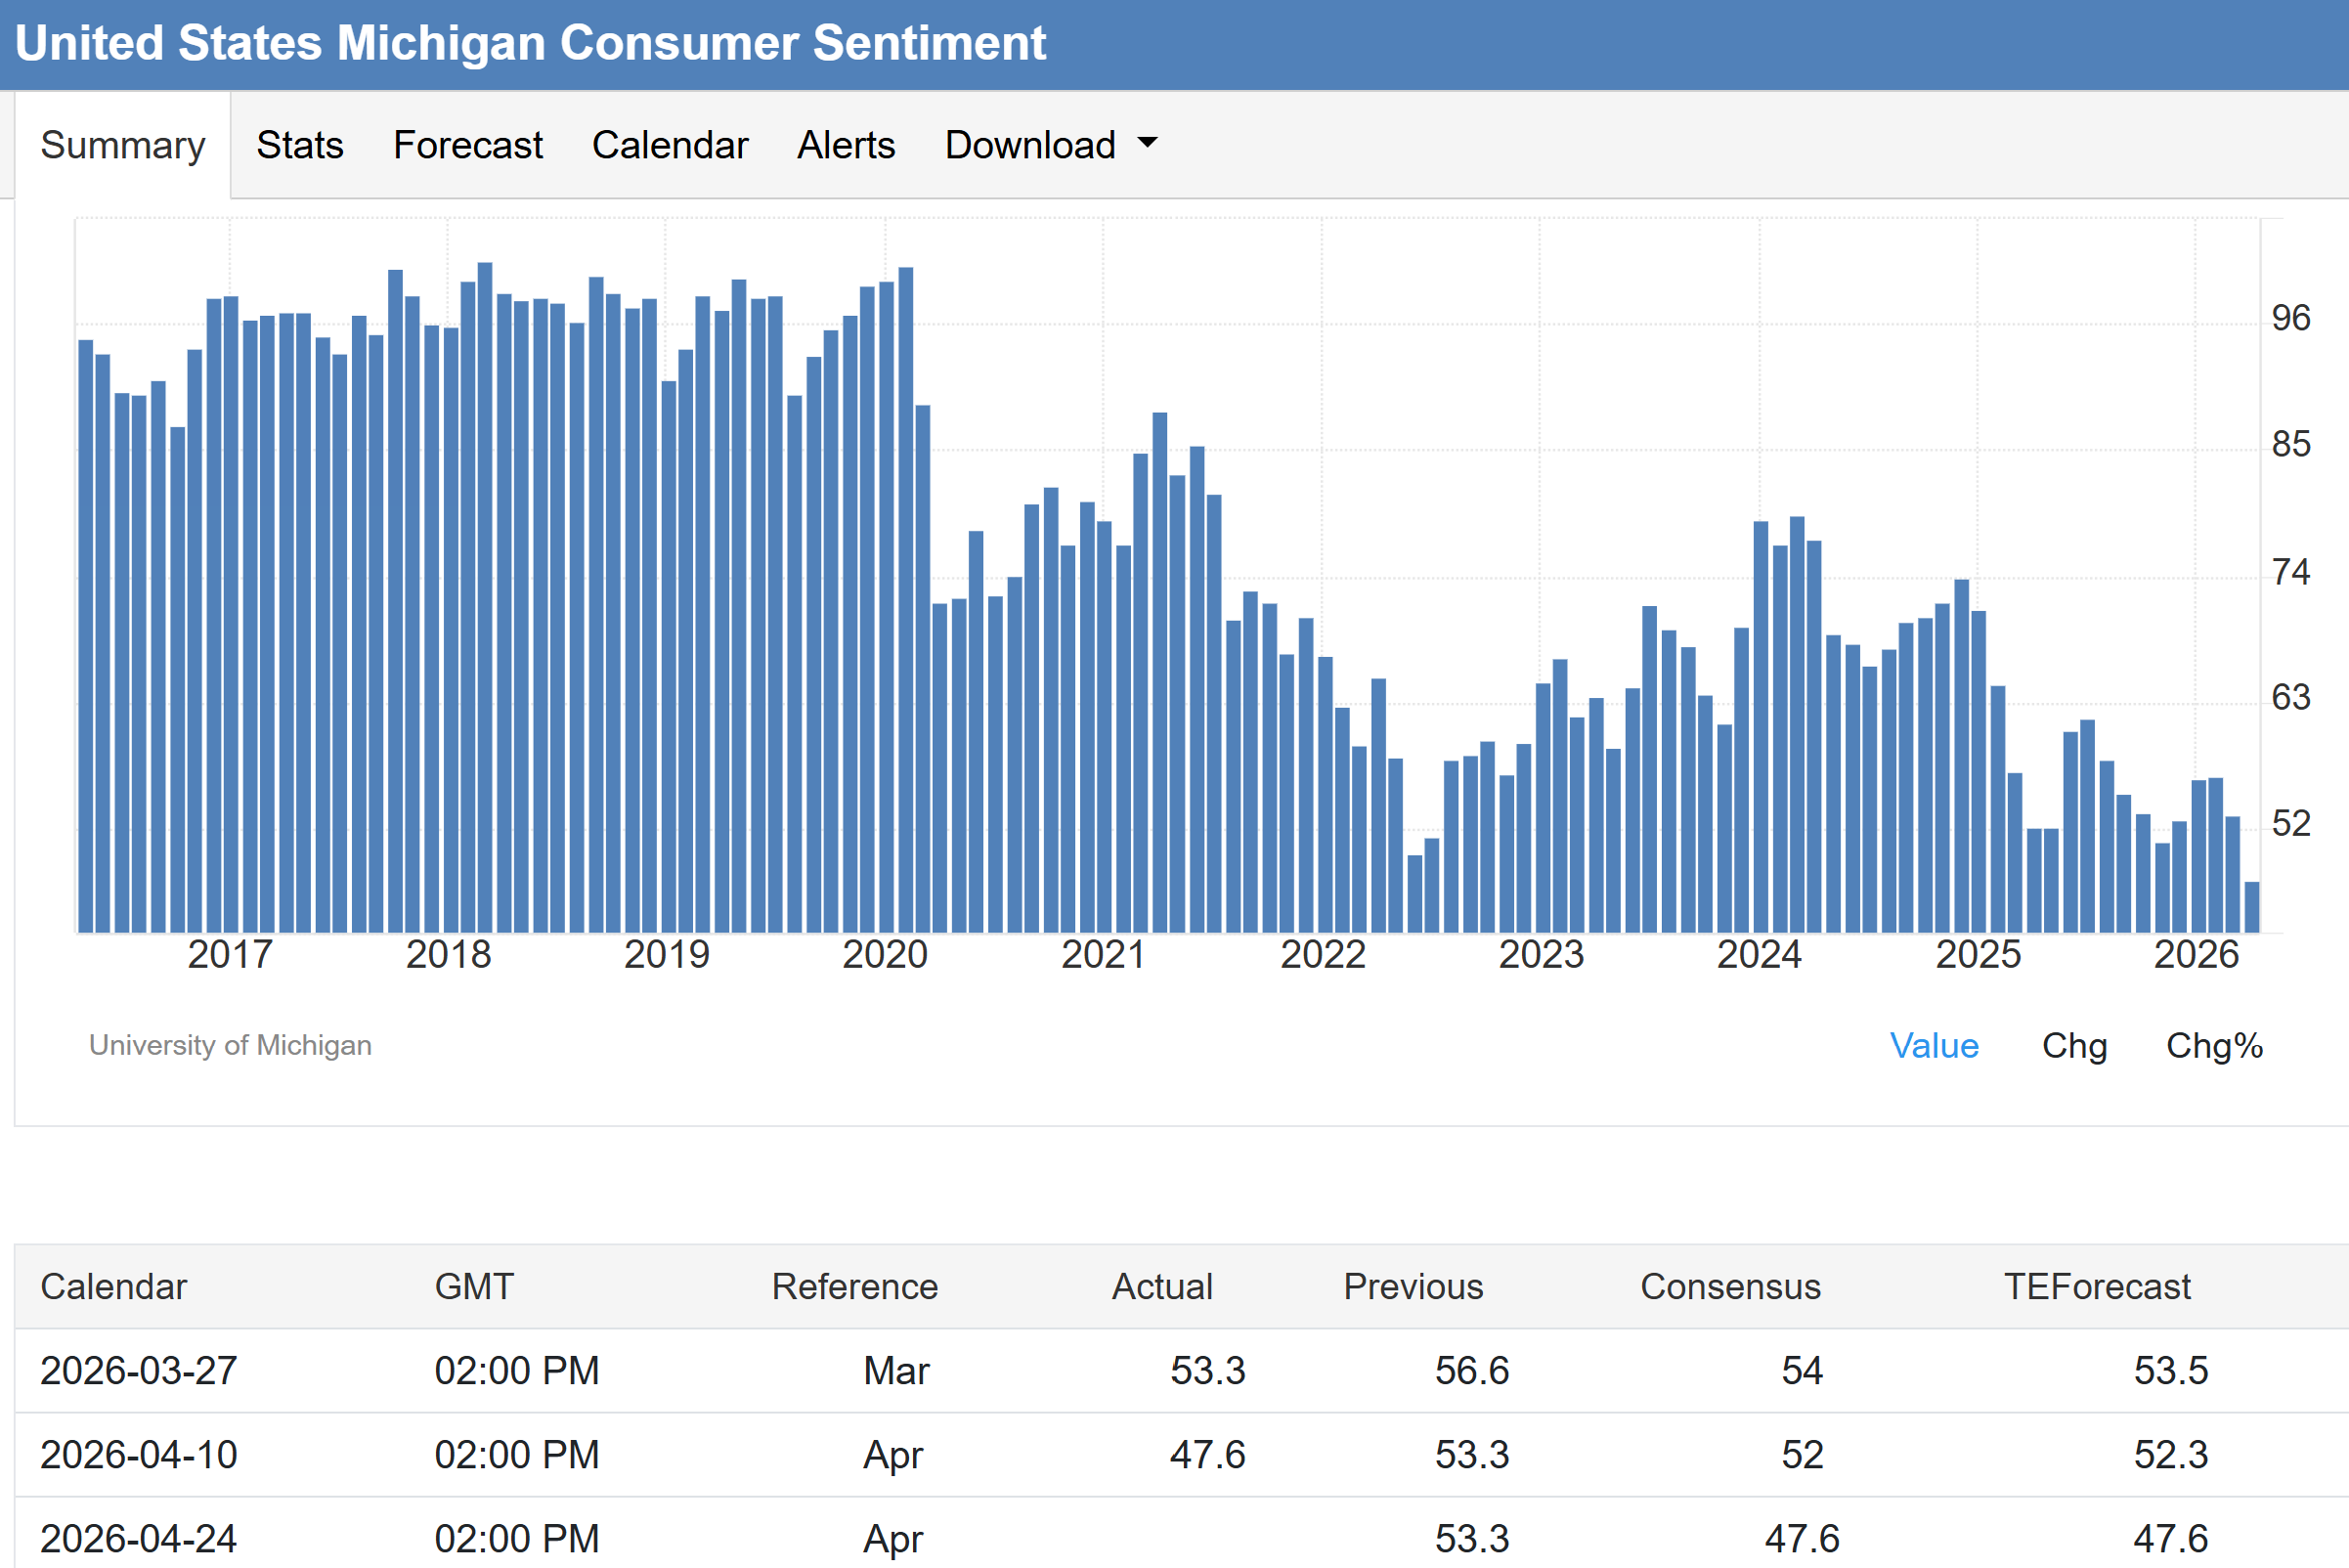This screenshot has width=2349, height=1568.
Task: Open the 2026-03-27 calendar row
Action: tap(138, 1370)
